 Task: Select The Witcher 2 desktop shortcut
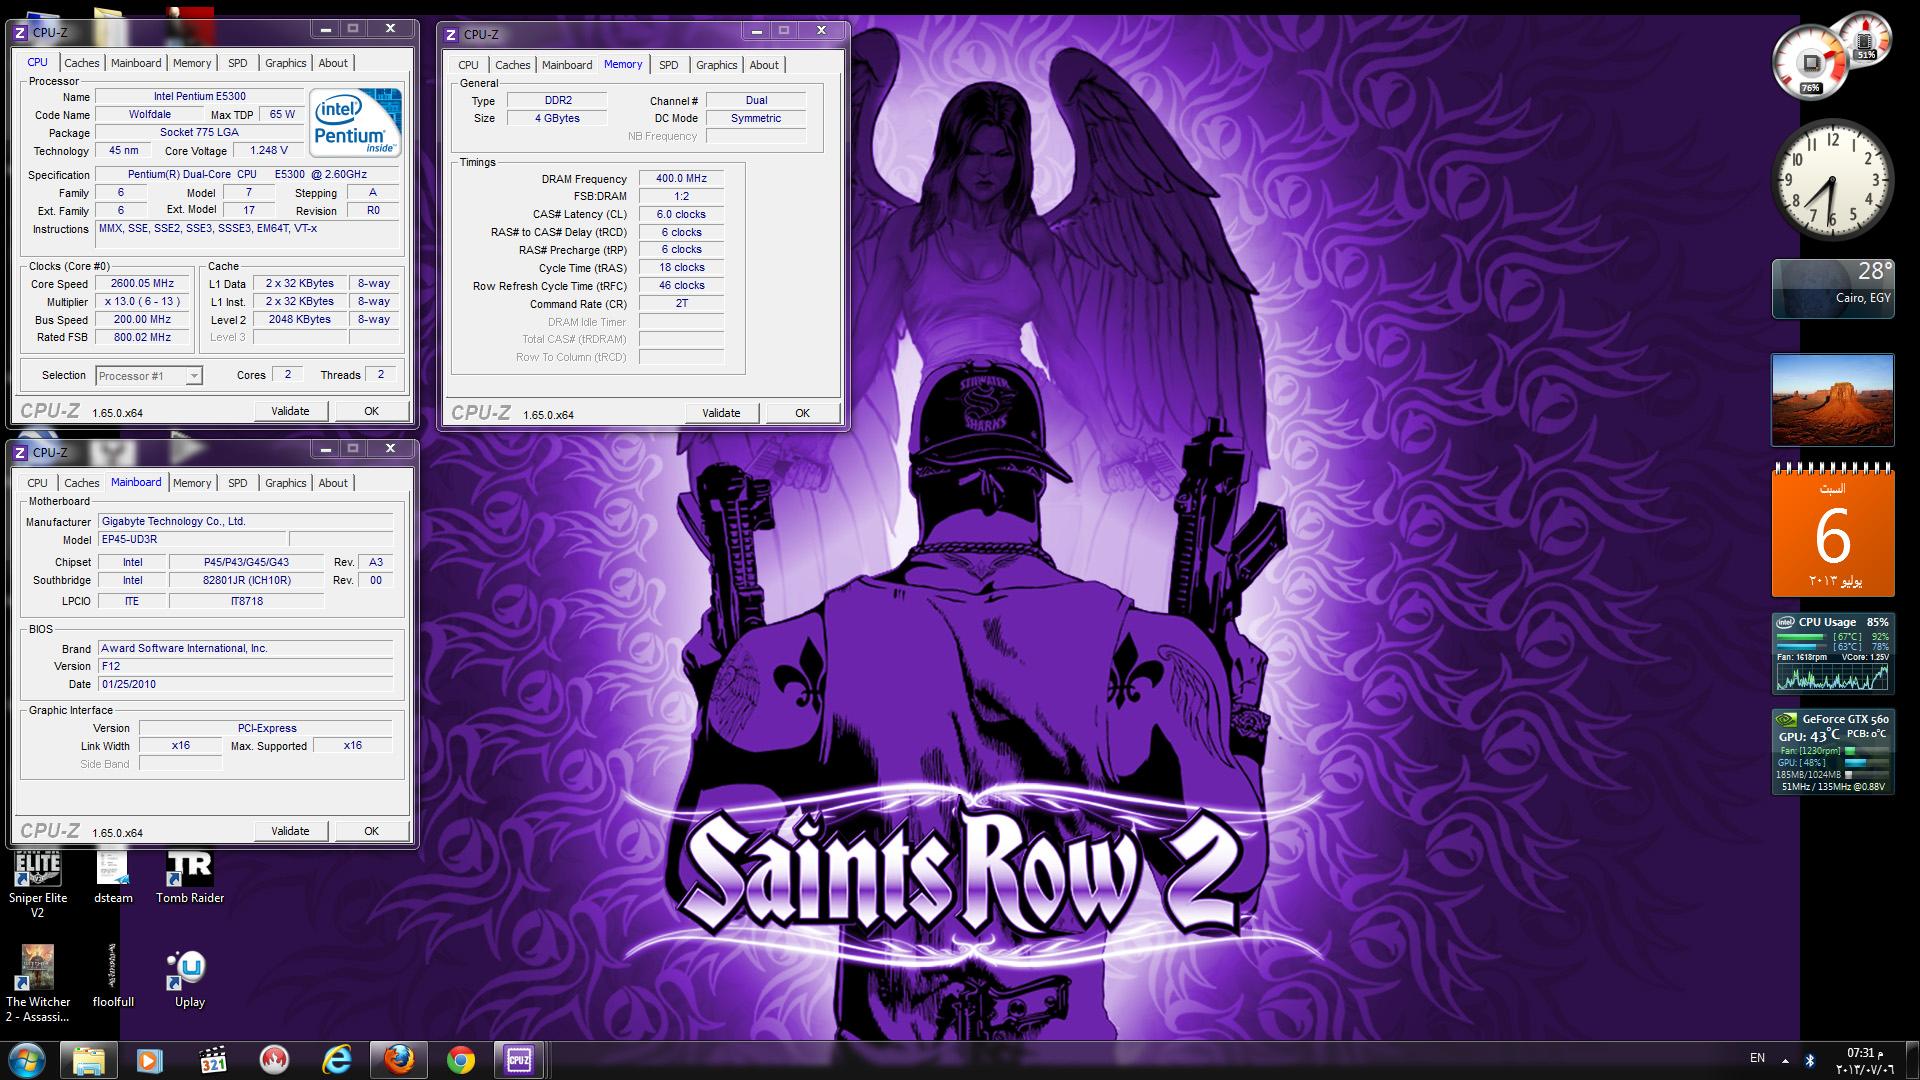tap(37, 984)
